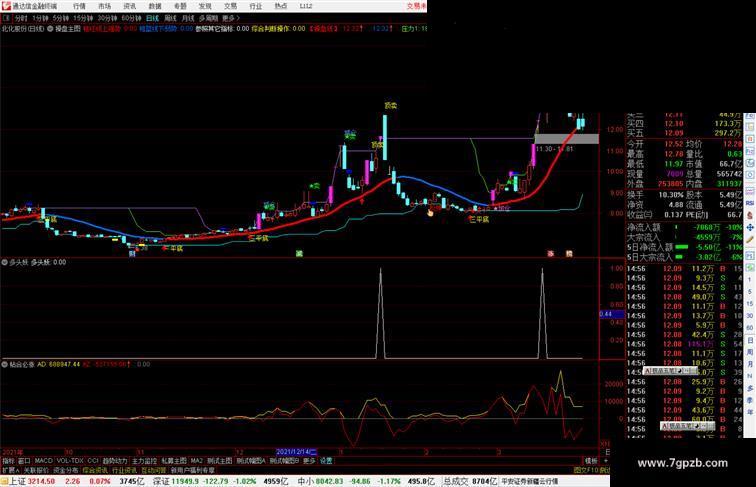Select the 私募主图 indicator tab

174,461
